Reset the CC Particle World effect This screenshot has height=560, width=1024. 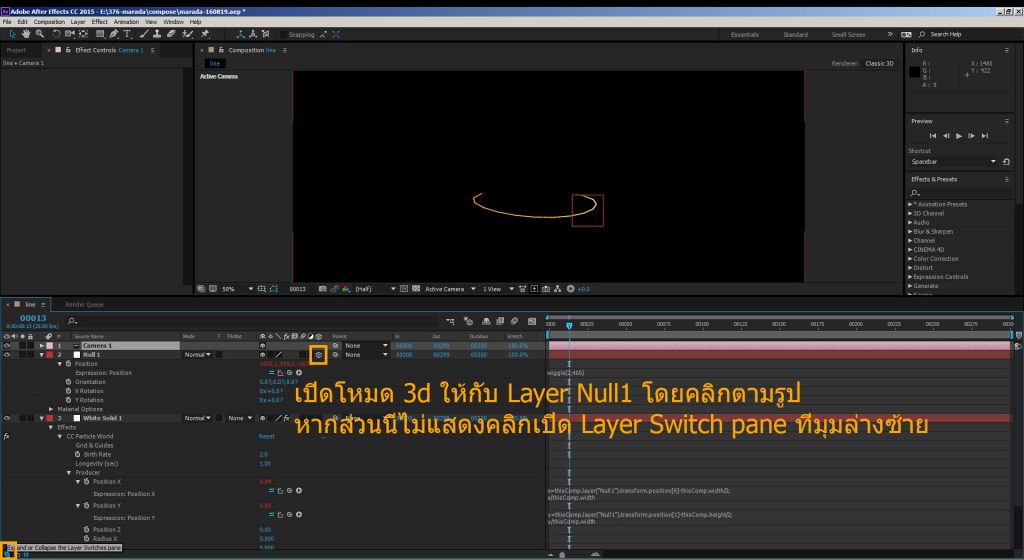[x=266, y=436]
